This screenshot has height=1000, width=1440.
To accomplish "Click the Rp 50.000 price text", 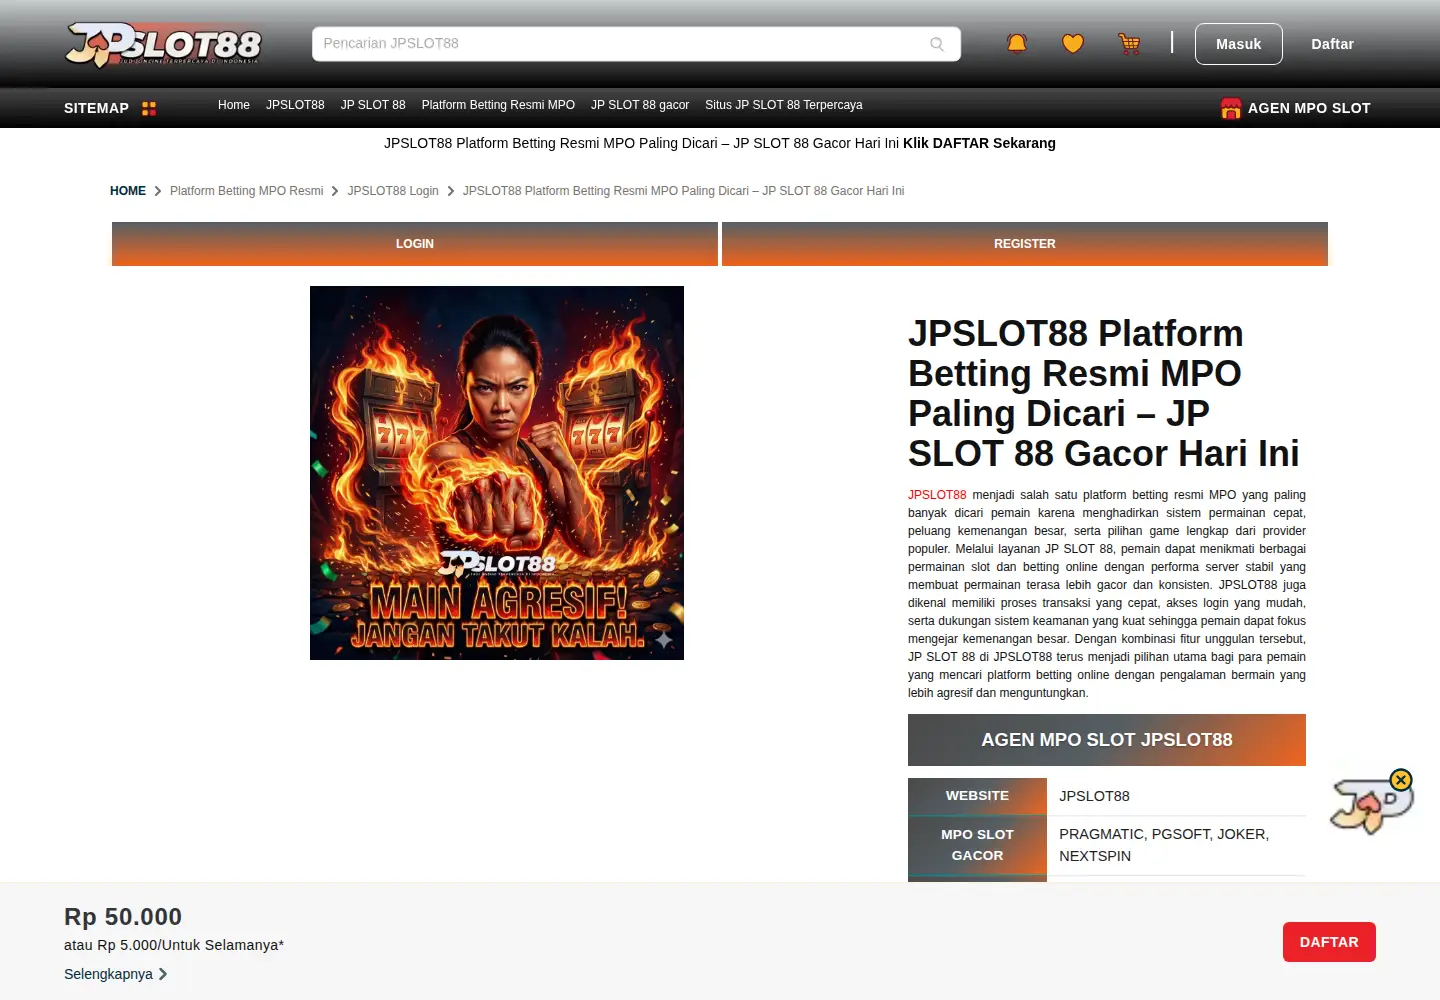I will 123,917.
